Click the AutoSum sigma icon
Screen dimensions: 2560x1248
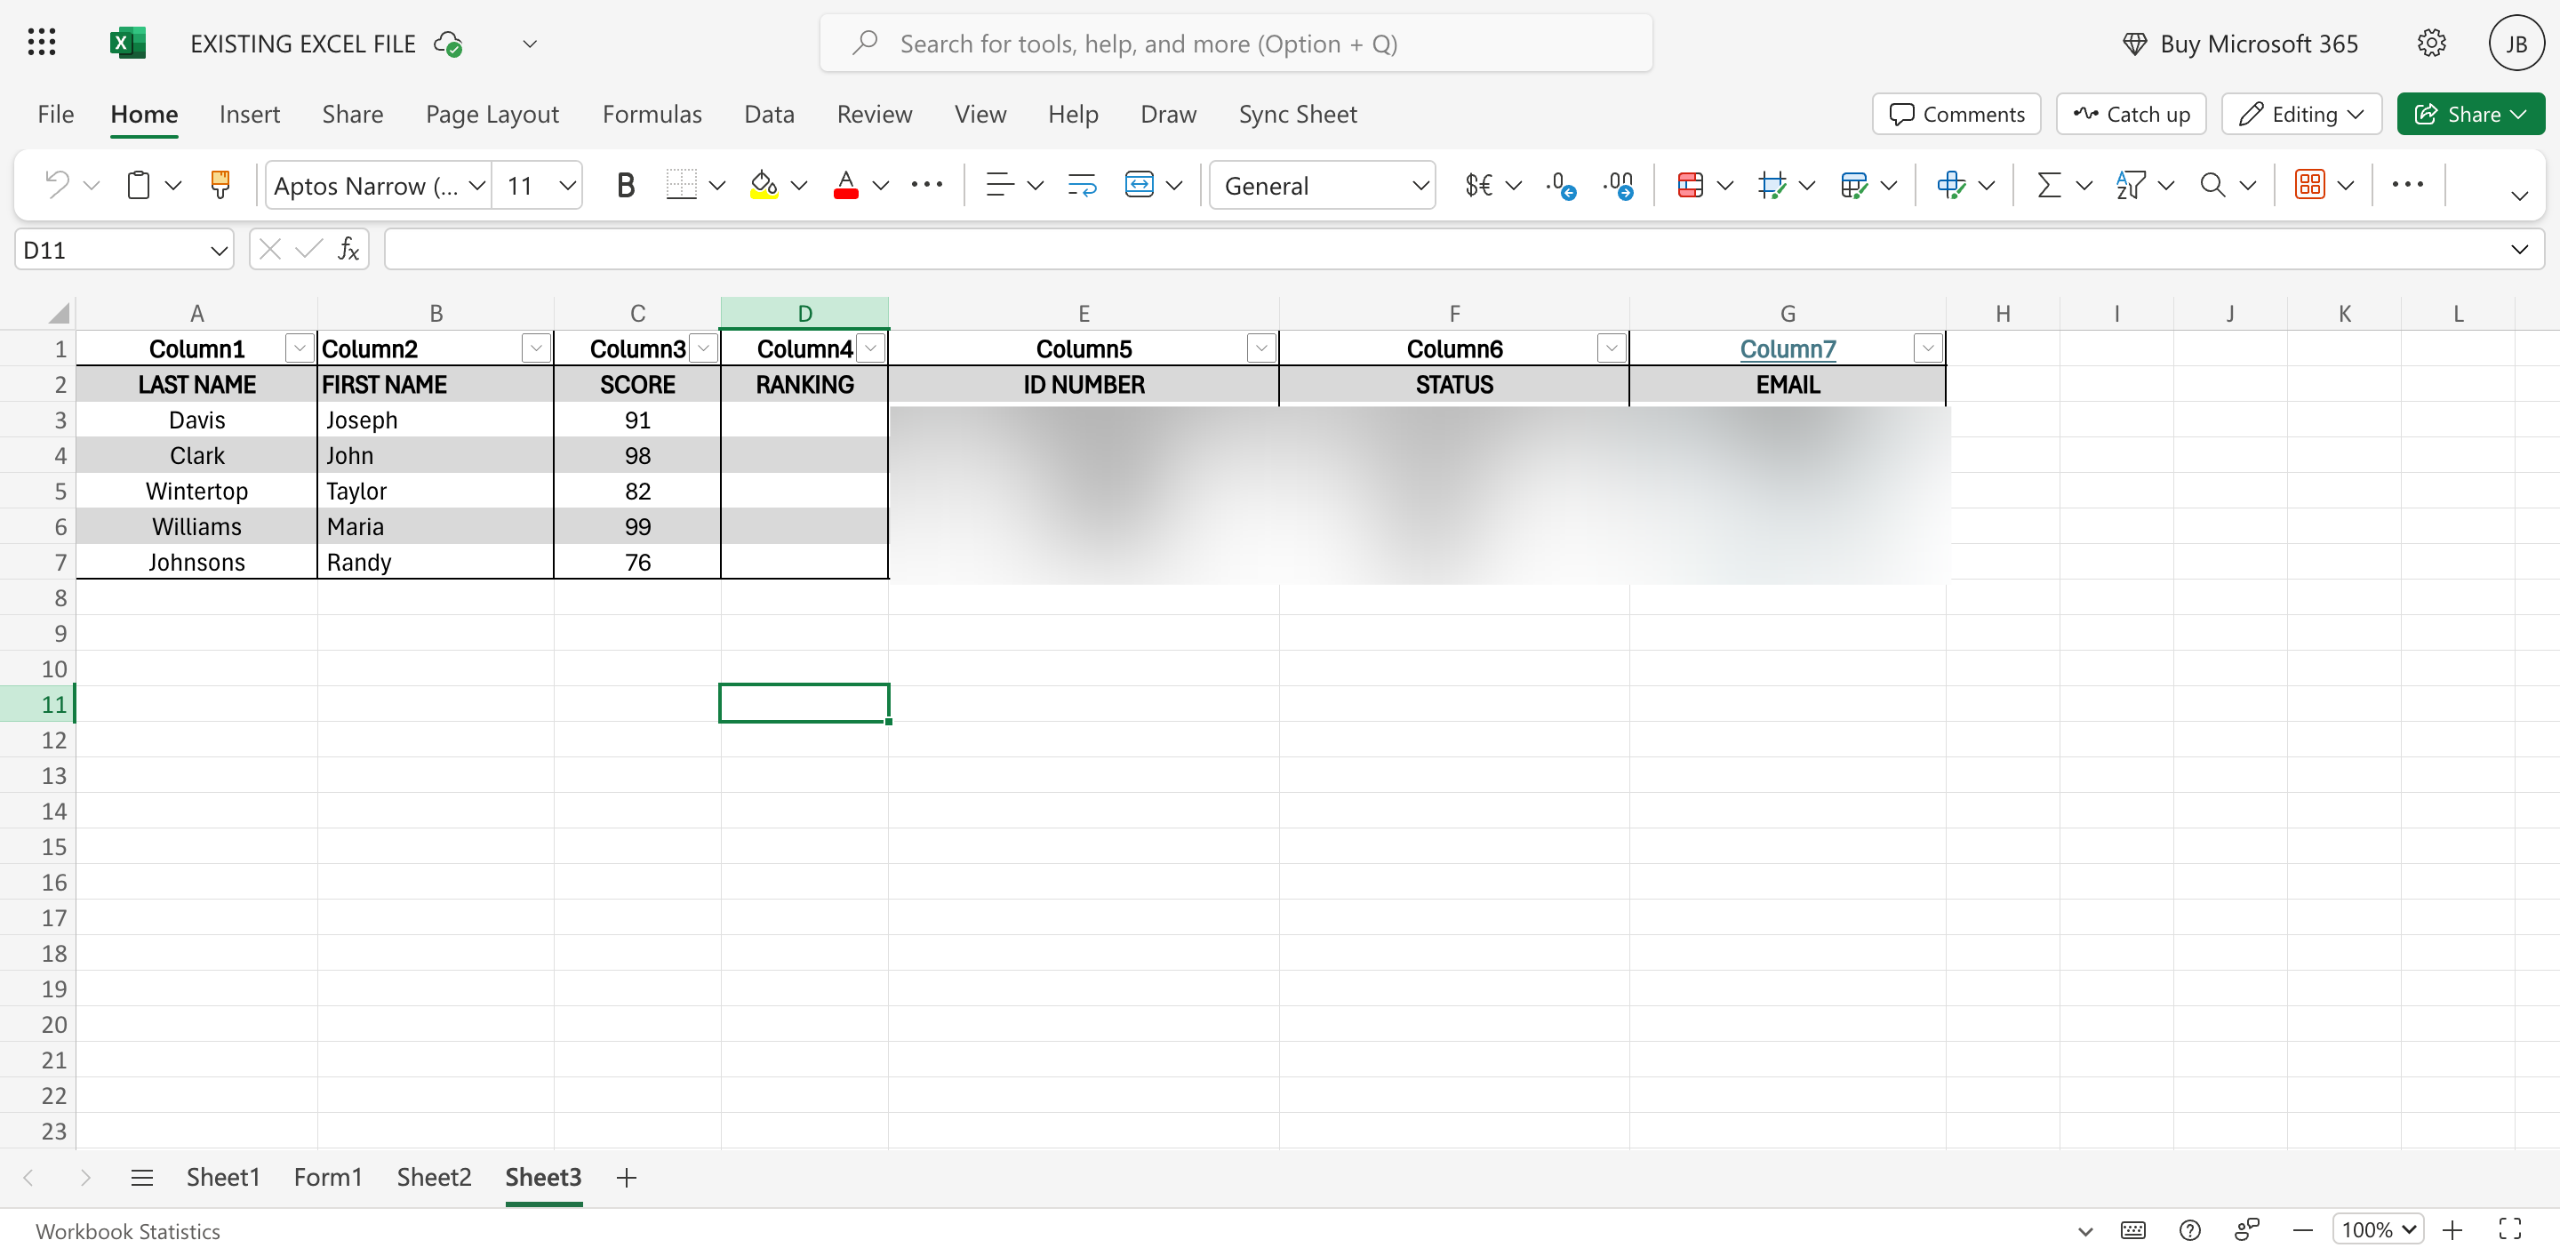2049,185
